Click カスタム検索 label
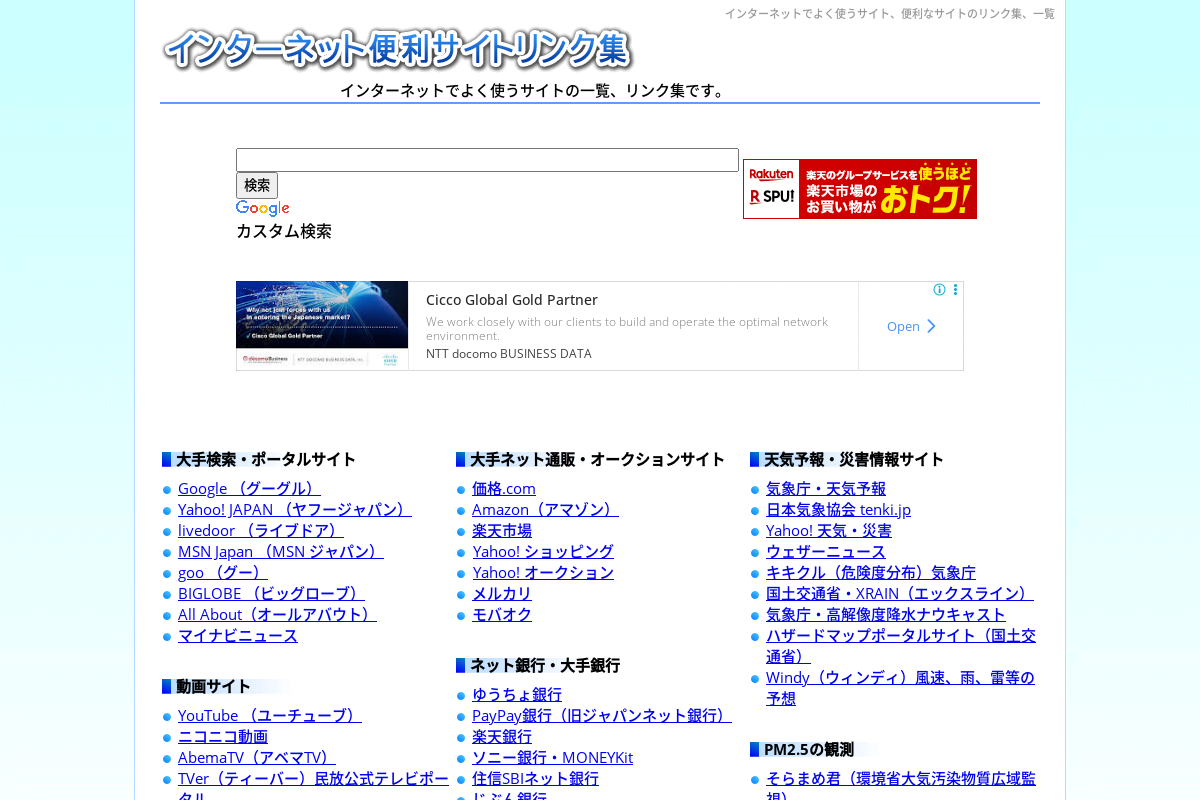This screenshot has width=1200, height=800. tap(284, 232)
